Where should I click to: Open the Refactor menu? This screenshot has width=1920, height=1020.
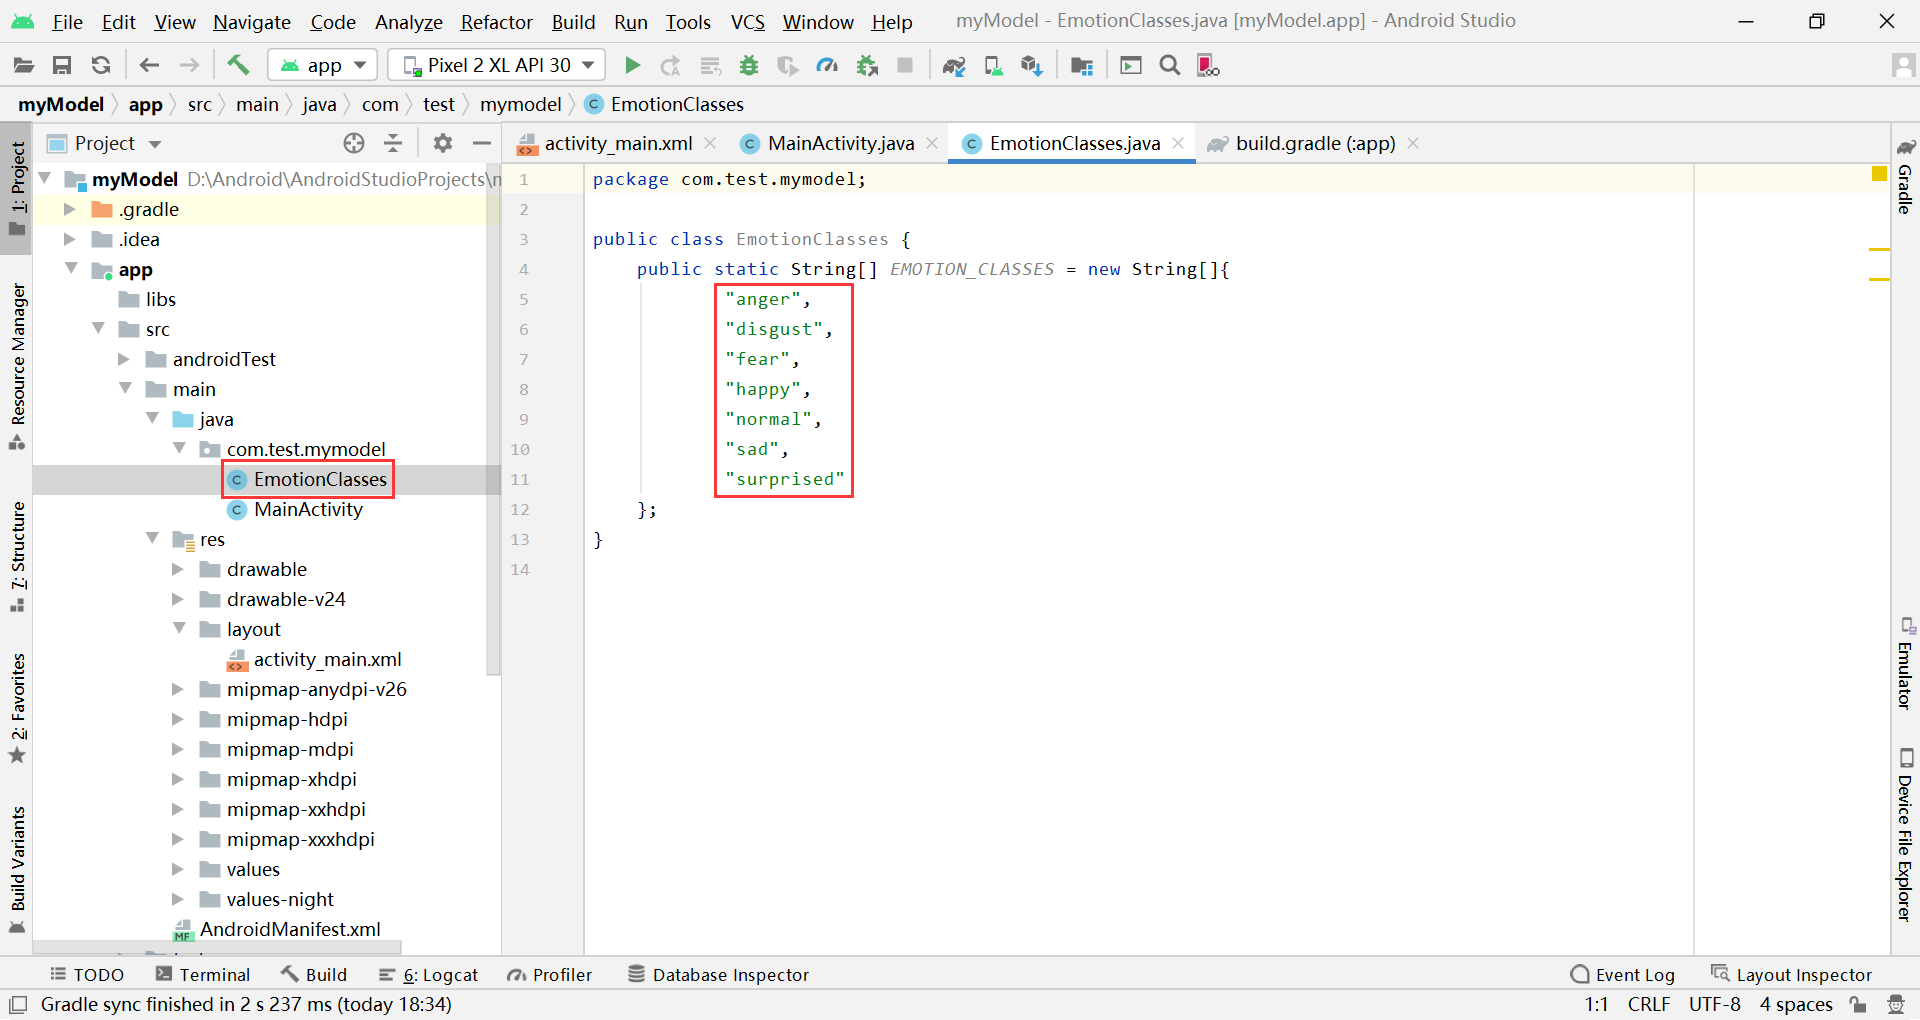[x=496, y=22]
